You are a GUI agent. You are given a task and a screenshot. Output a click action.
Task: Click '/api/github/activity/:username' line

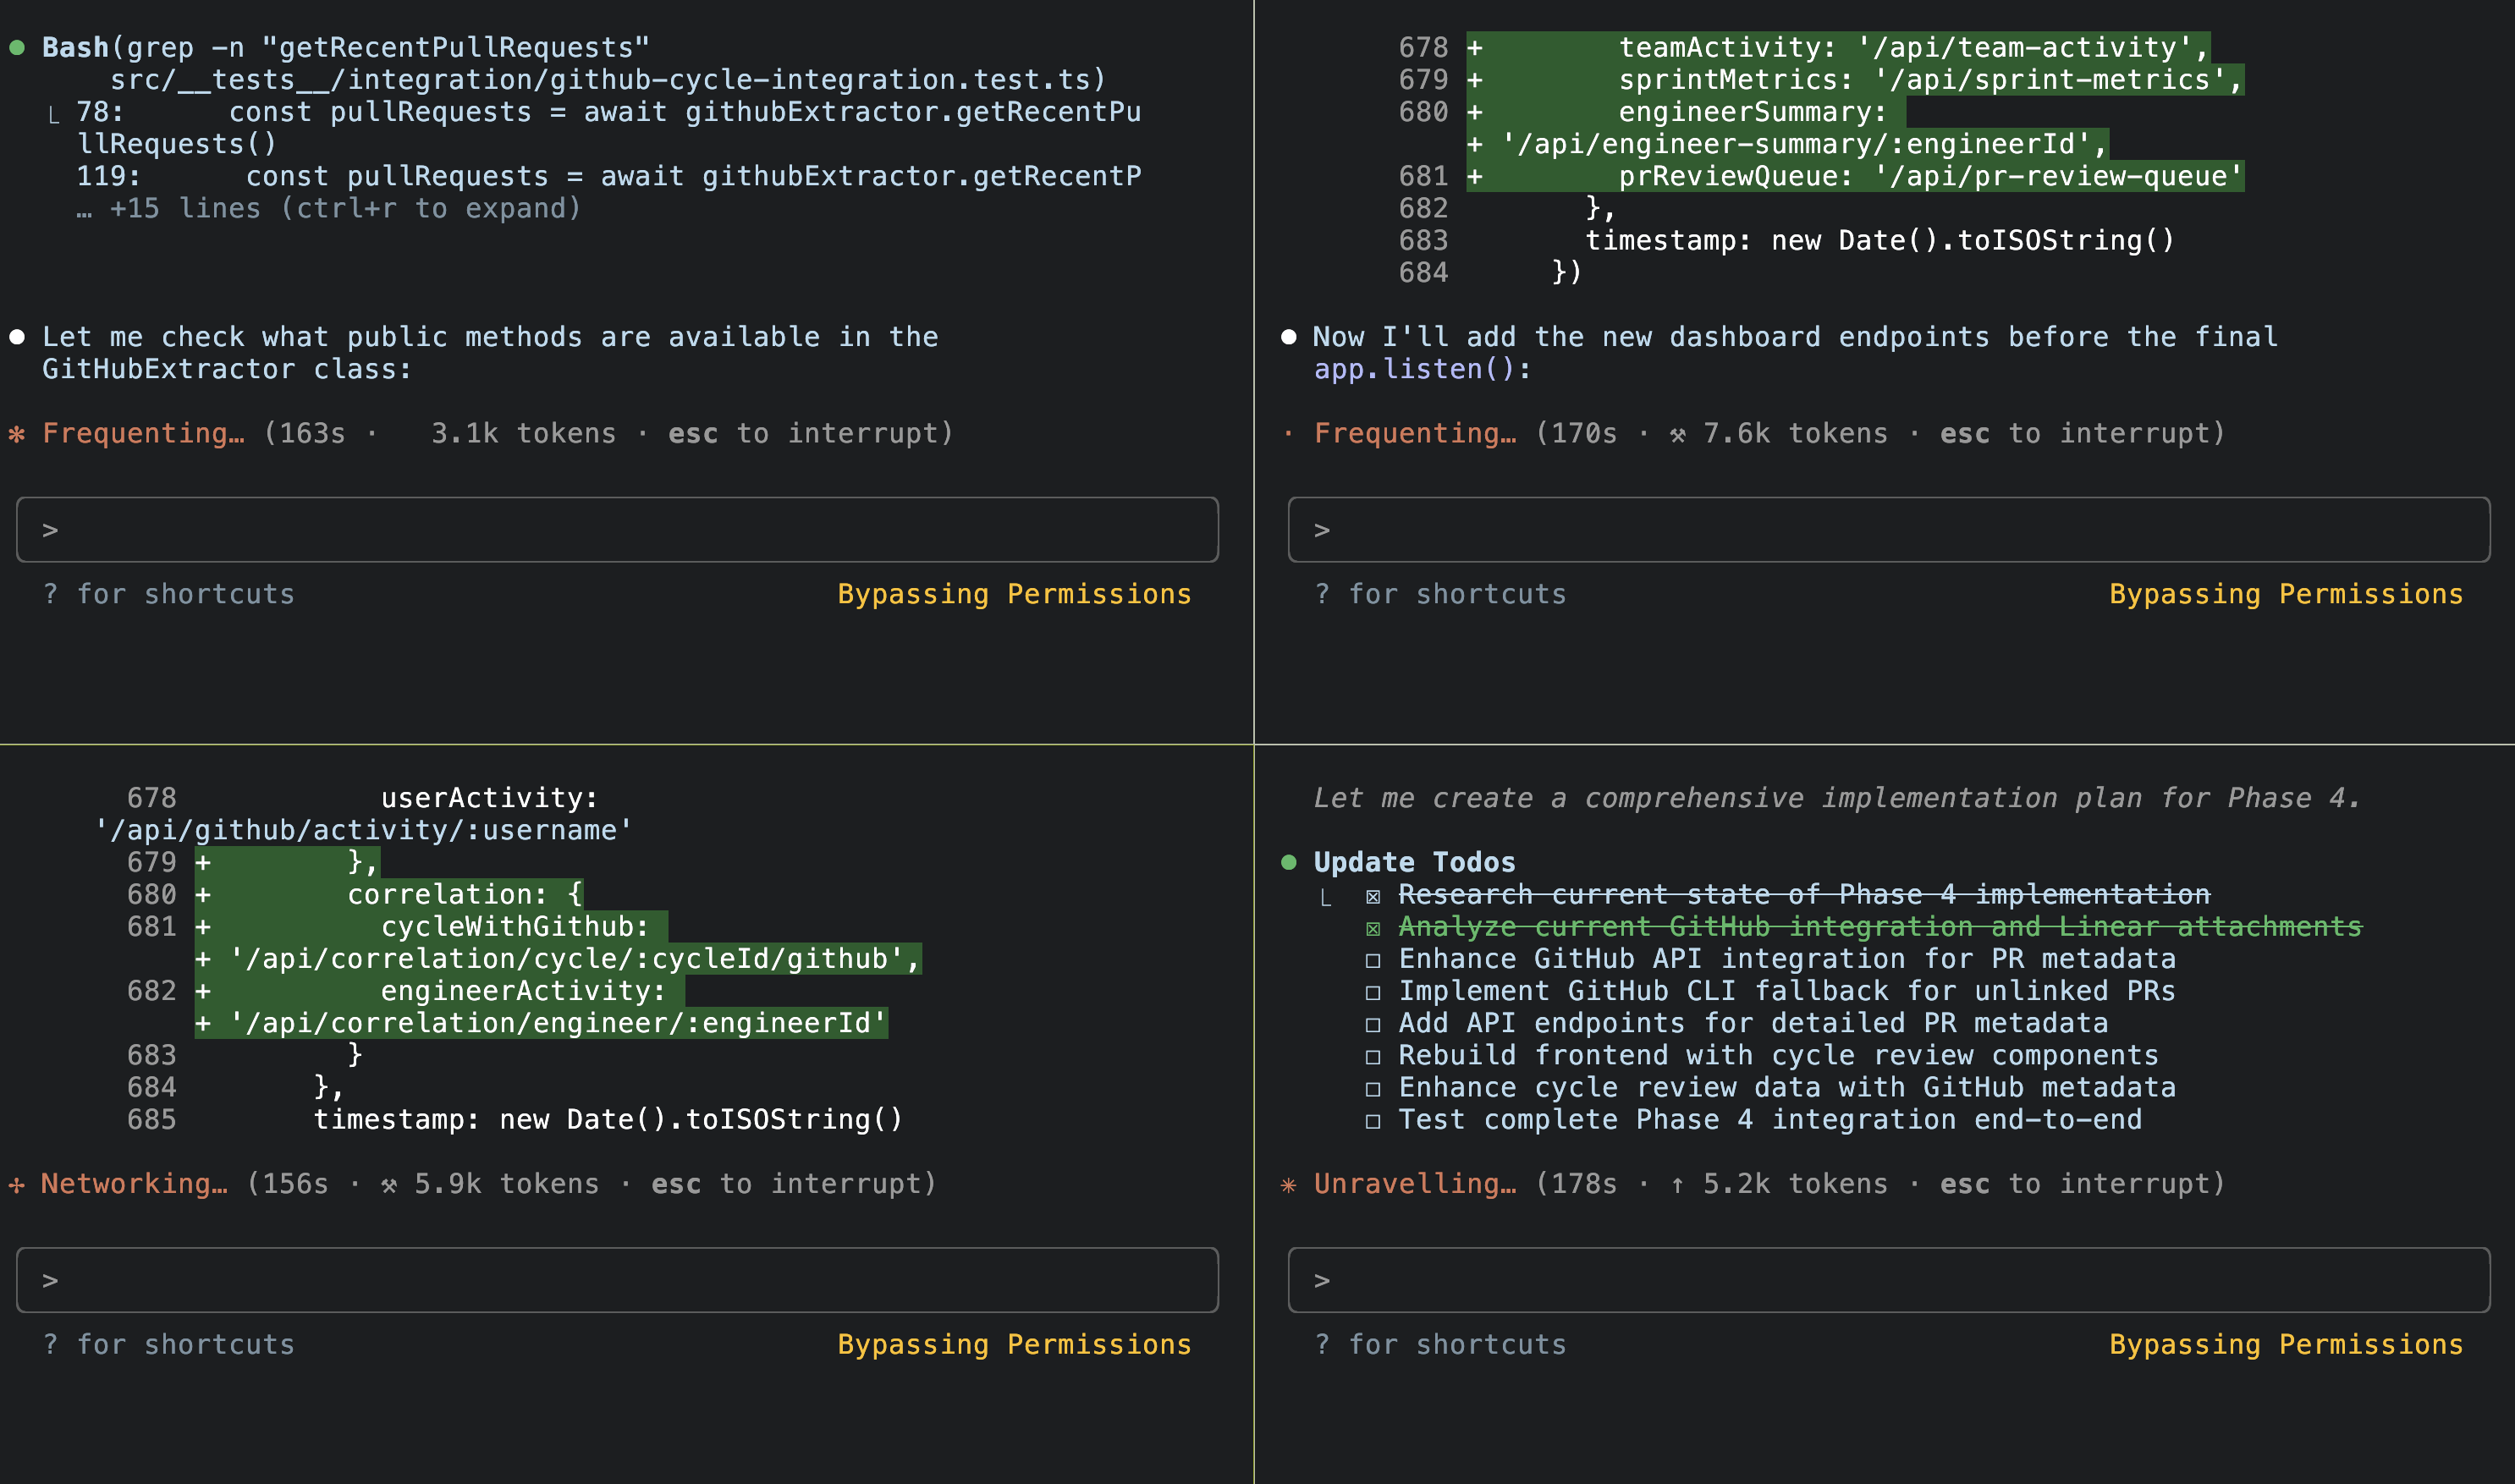click(364, 830)
